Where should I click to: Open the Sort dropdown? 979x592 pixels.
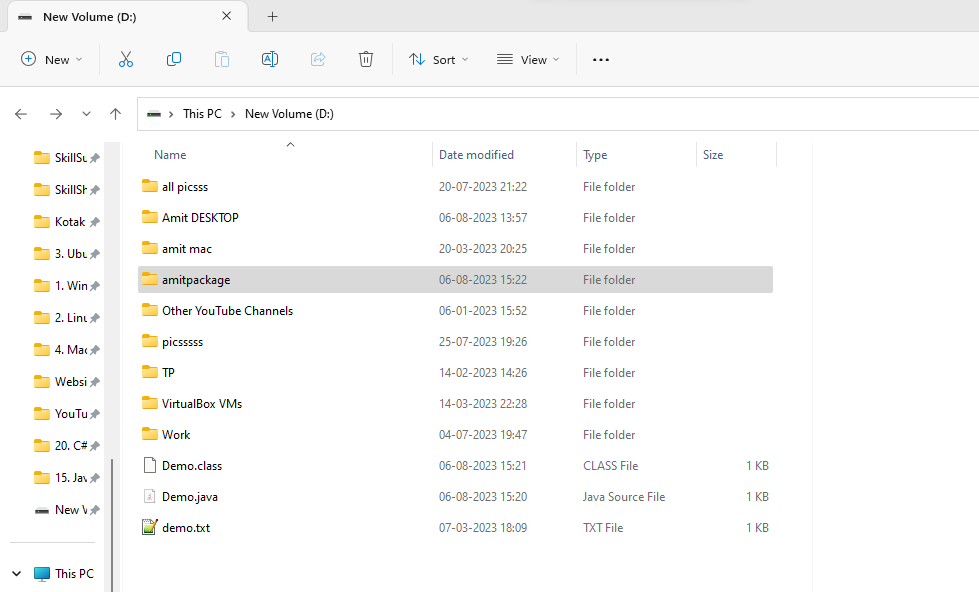click(x=438, y=59)
